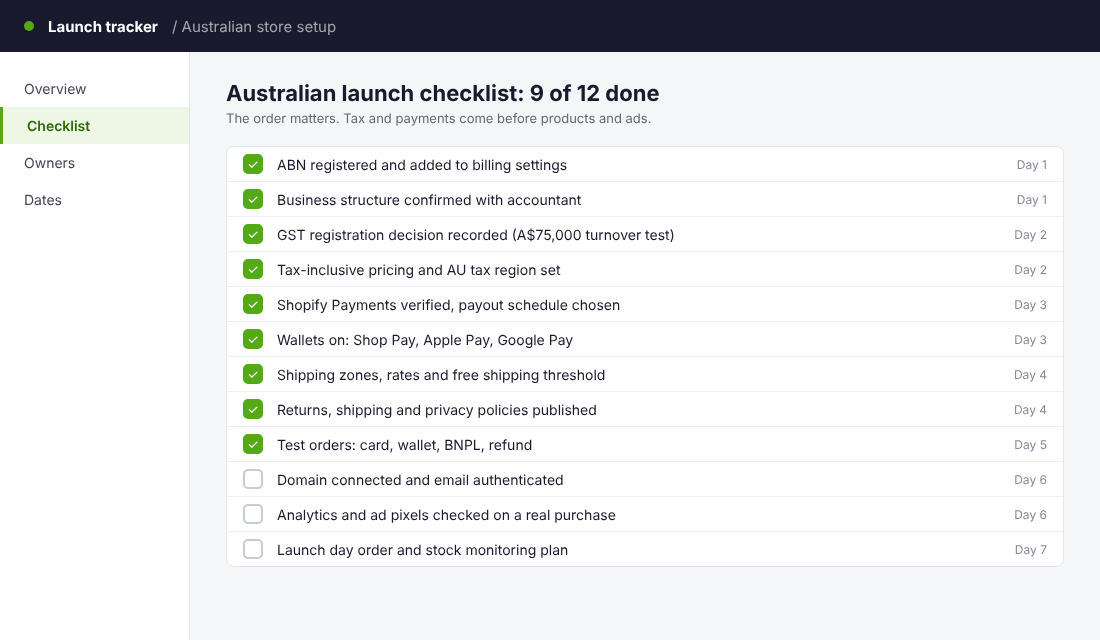
Task: Click the Day 1 label on the ABN row
Action: (x=1031, y=165)
